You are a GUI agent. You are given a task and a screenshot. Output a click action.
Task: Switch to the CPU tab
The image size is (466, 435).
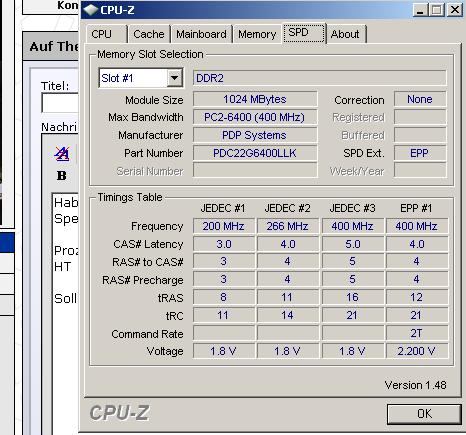click(106, 34)
